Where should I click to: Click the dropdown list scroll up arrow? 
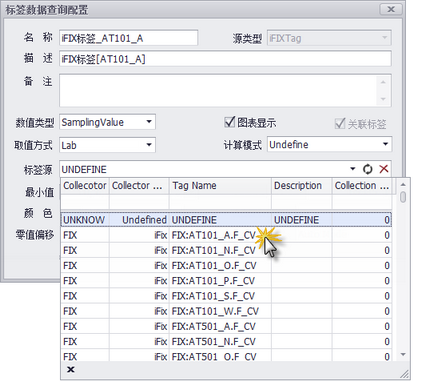[403, 184]
